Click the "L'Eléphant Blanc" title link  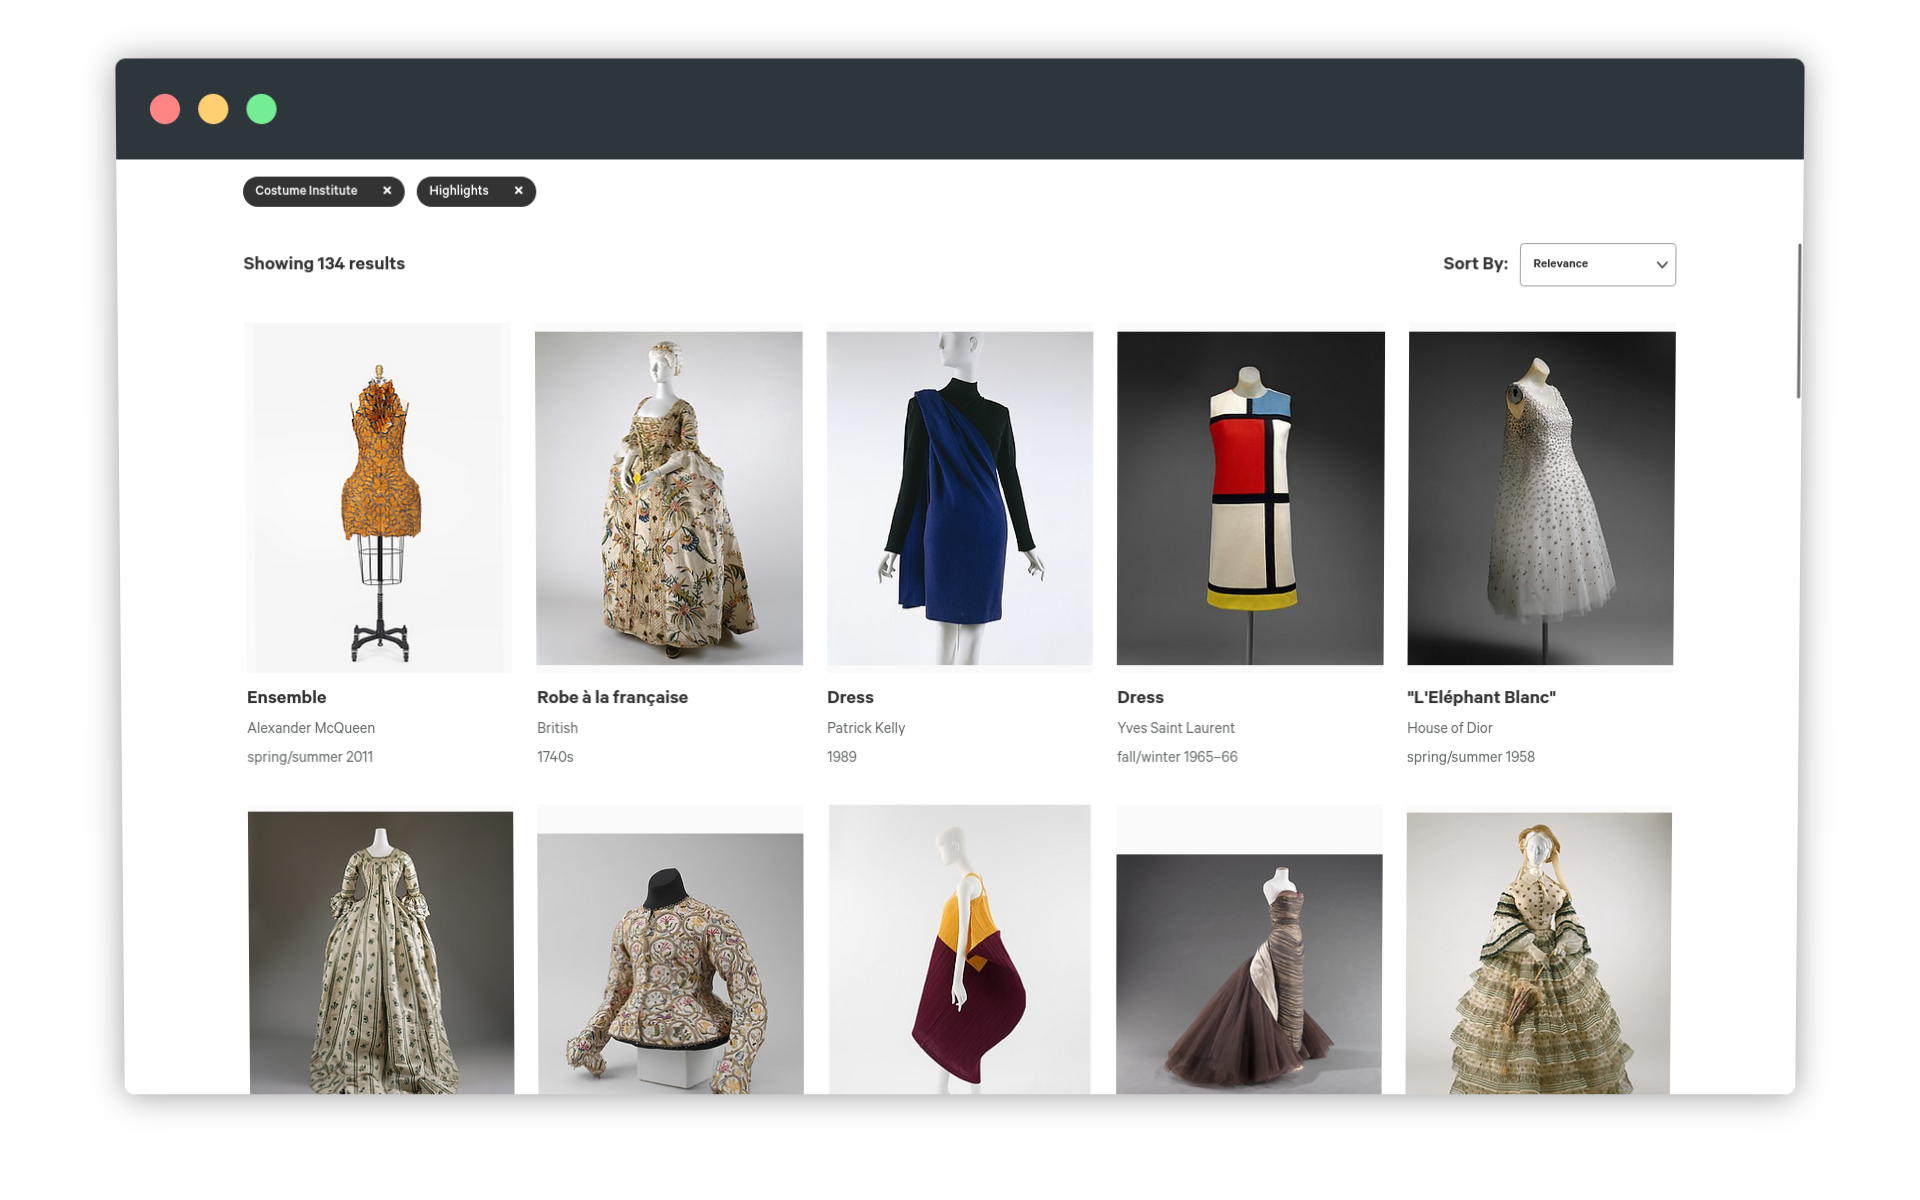pos(1481,697)
